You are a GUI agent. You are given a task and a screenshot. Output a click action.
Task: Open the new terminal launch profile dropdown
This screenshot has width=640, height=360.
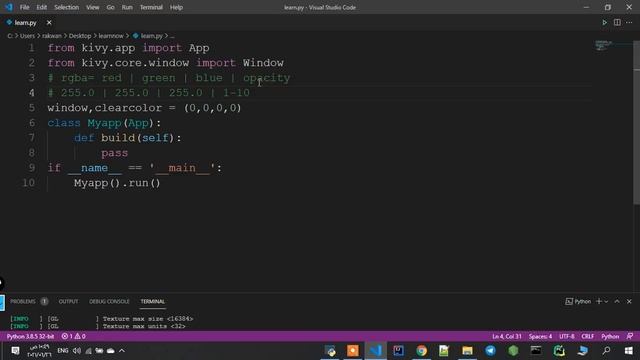606,302
